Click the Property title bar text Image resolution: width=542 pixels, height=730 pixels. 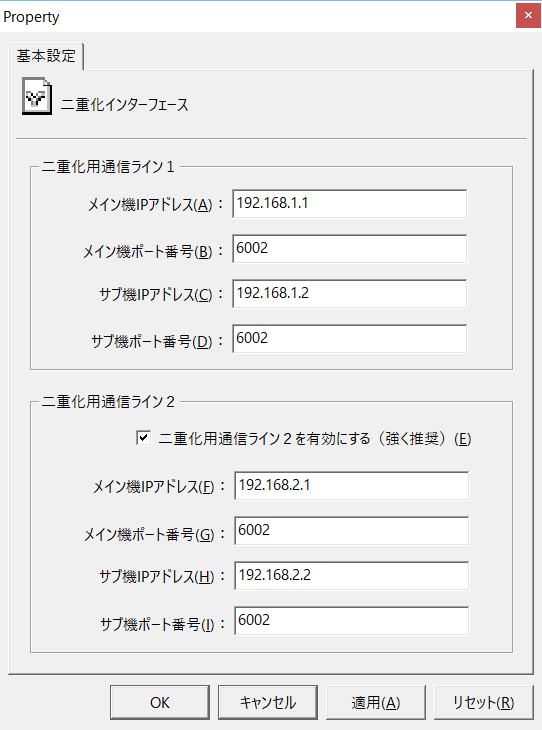31,17
